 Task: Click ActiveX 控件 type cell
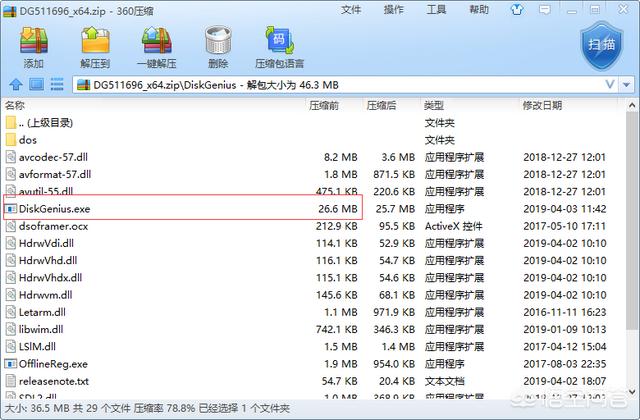[x=453, y=226]
